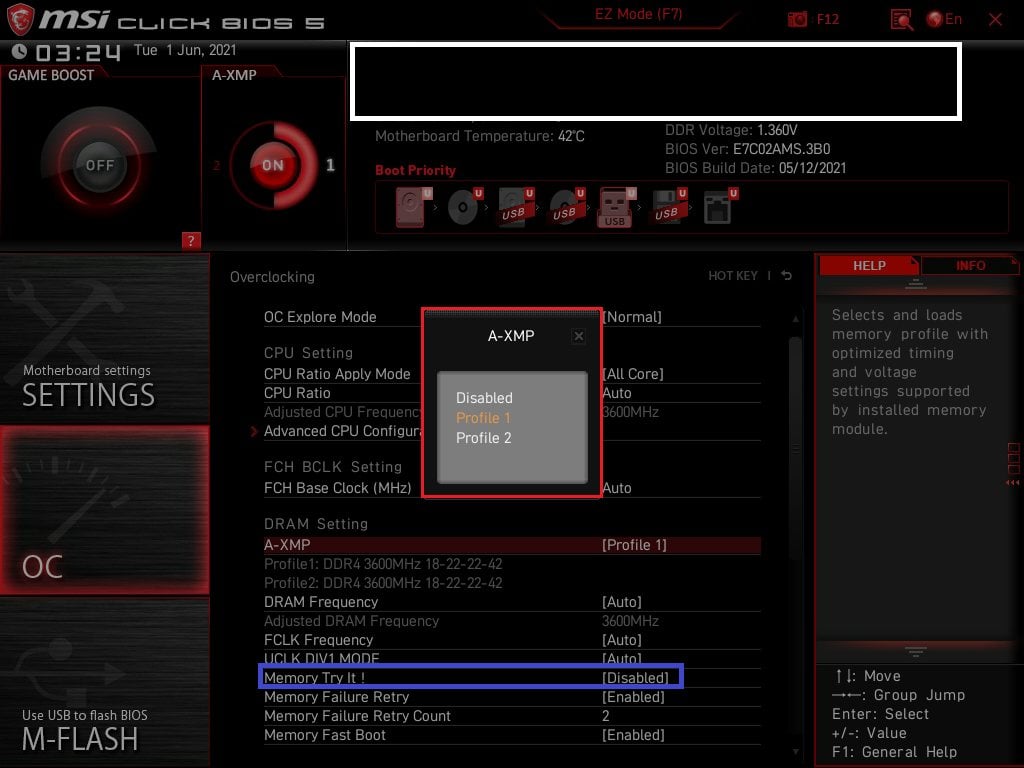Screen dimensions: 1024x768
Task: Click scroll-up arrow at list top
Action: (x=795, y=319)
